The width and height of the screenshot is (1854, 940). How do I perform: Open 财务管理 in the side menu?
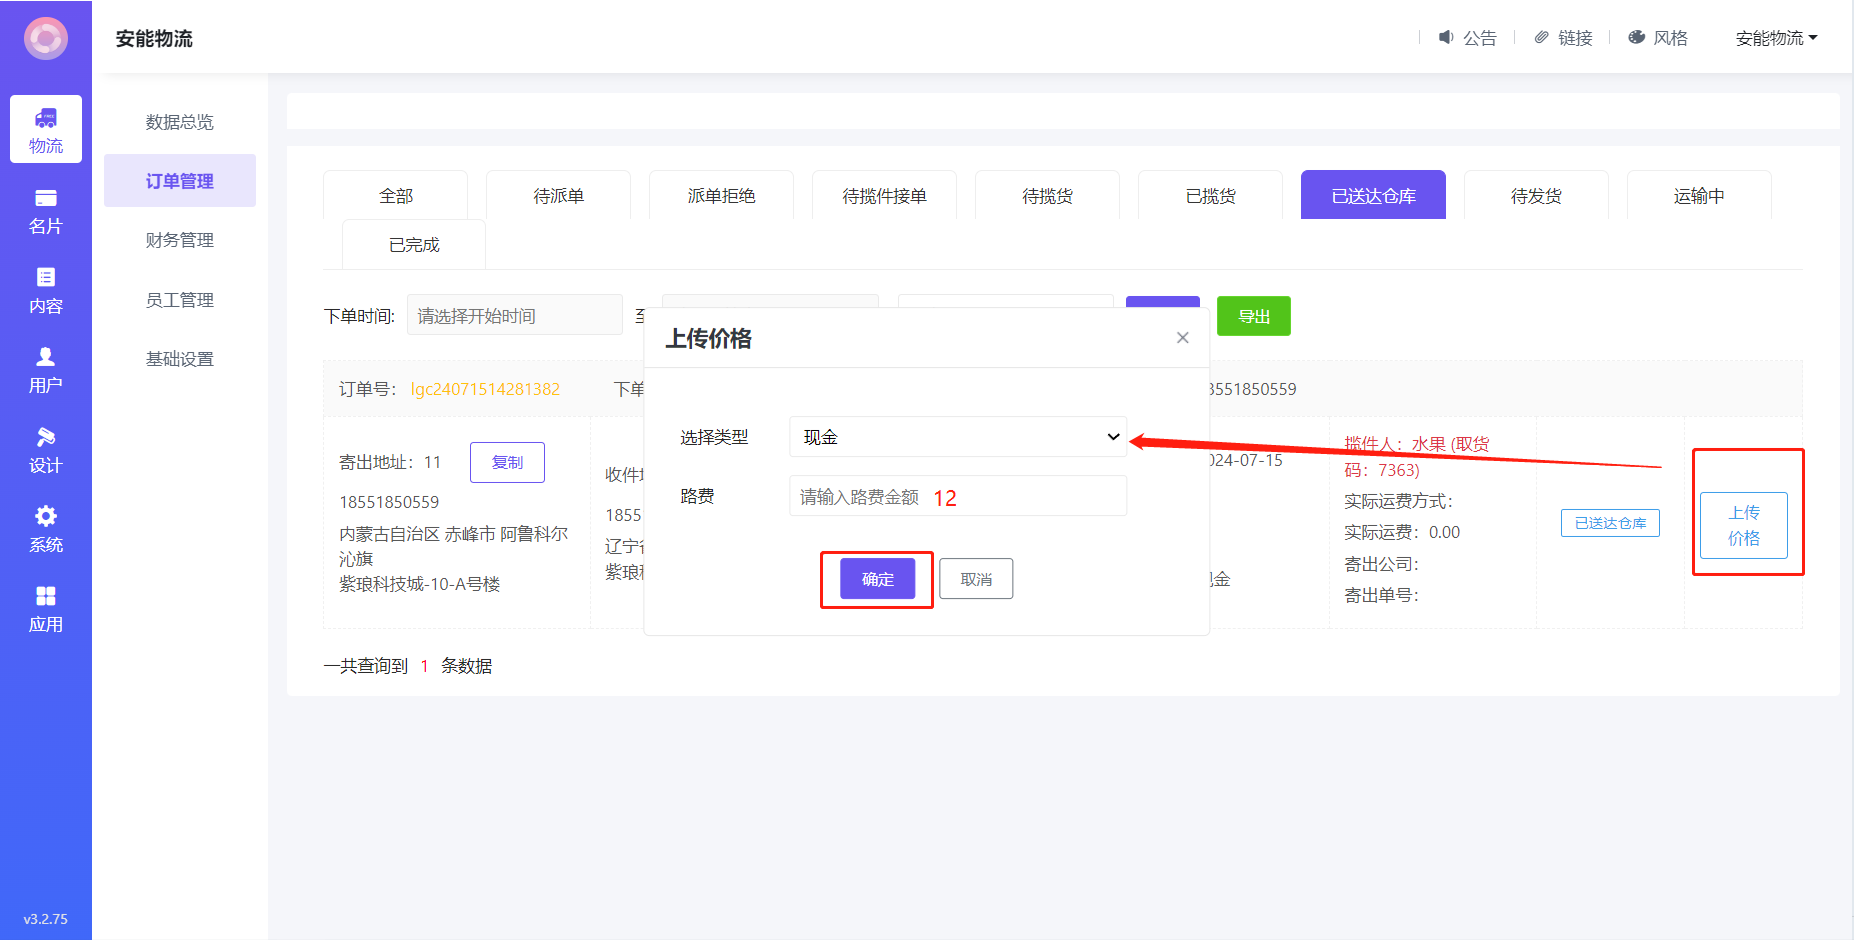click(x=180, y=240)
